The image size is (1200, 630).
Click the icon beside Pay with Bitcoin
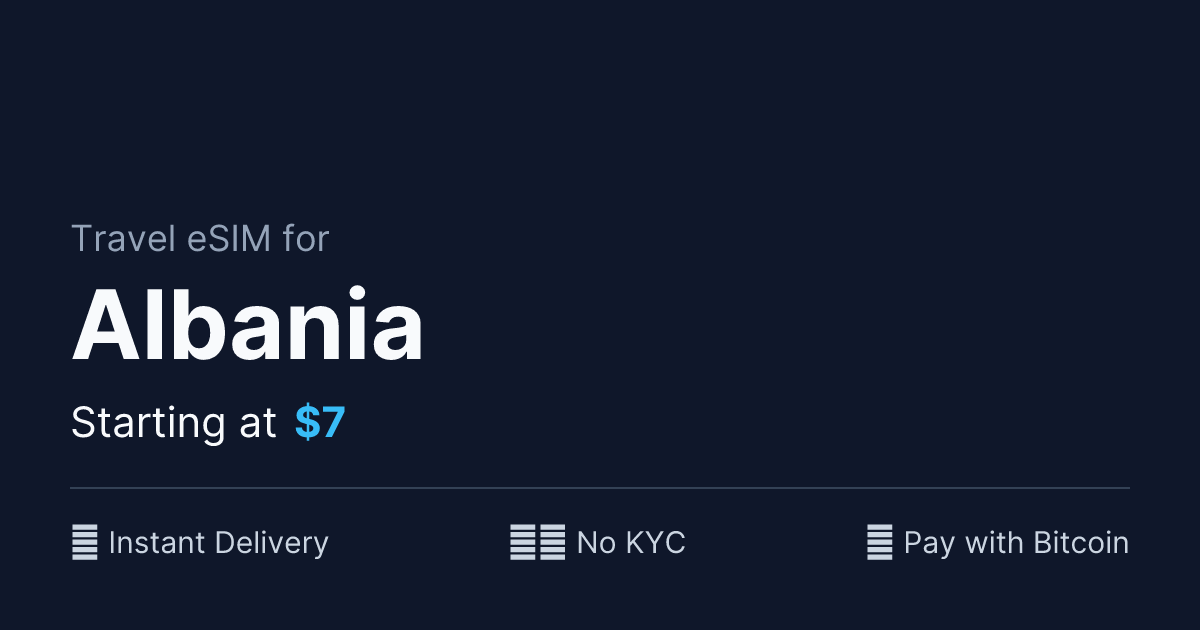point(879,543)
